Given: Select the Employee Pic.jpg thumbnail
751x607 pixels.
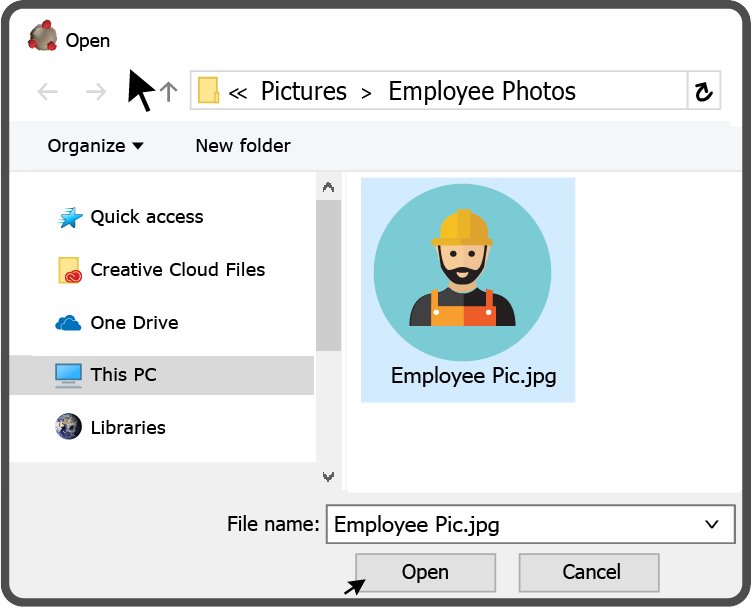Looking at the screenshot, I should click(468, 290).
